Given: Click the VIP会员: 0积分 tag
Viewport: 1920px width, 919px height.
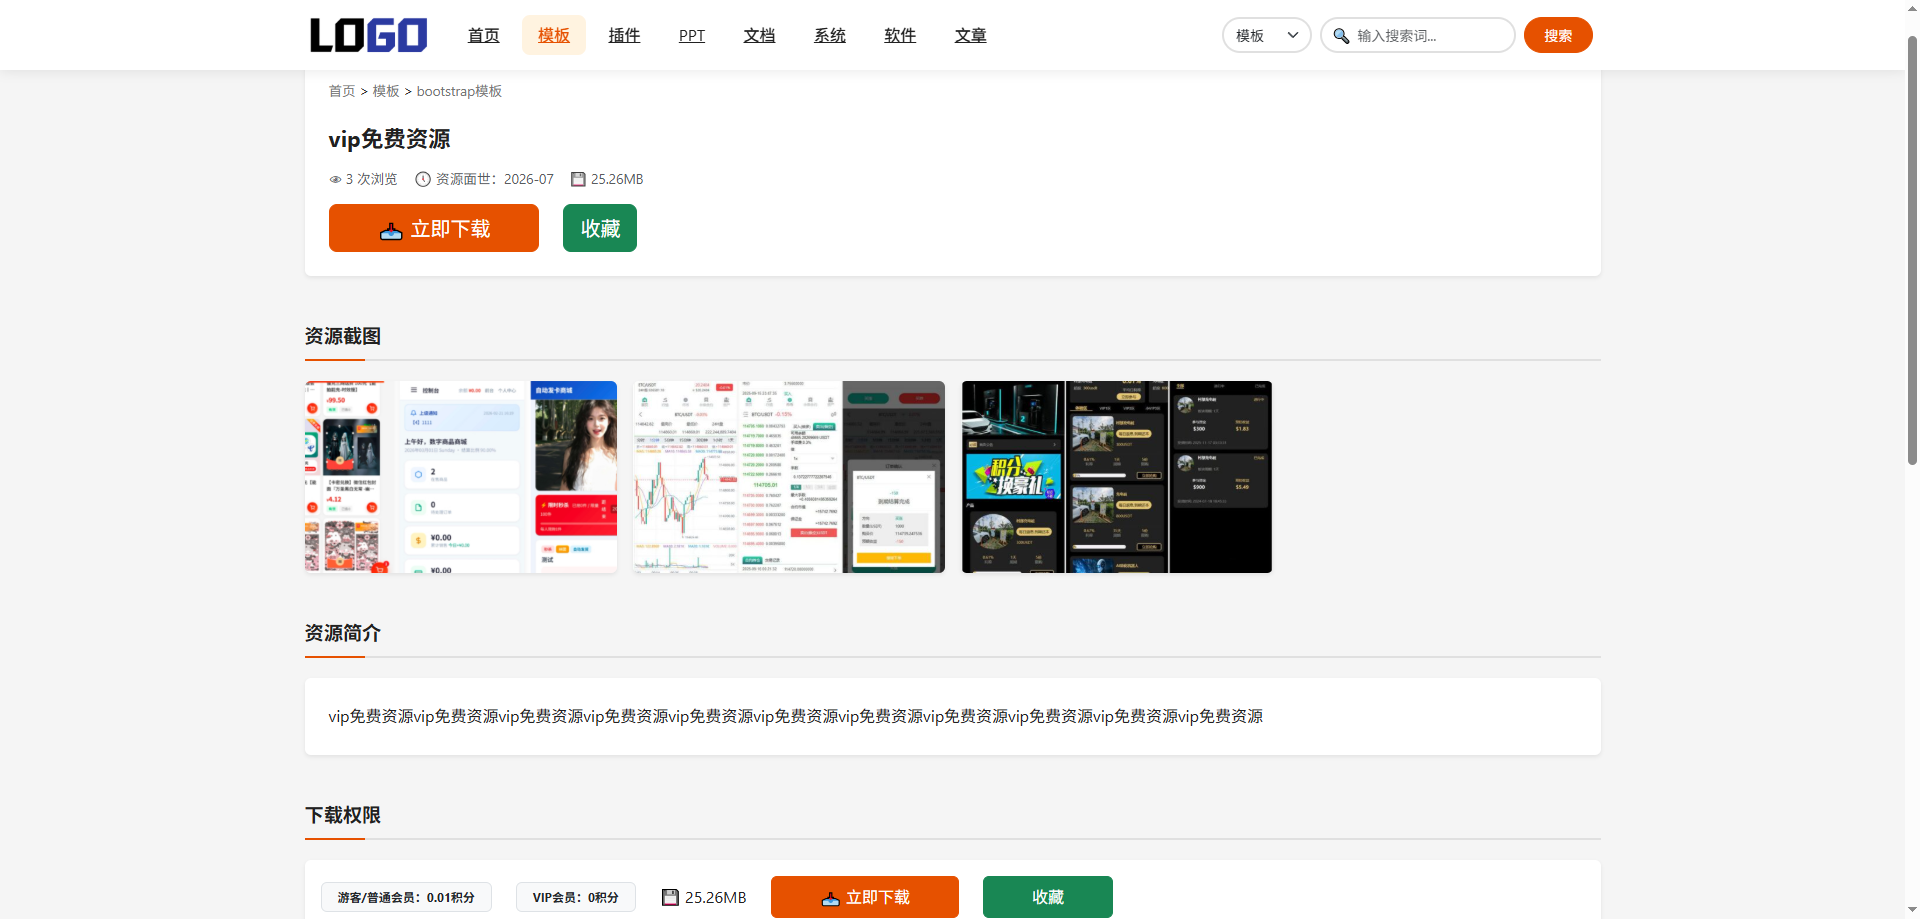Looking at the screenshot, I should (576, 897).
